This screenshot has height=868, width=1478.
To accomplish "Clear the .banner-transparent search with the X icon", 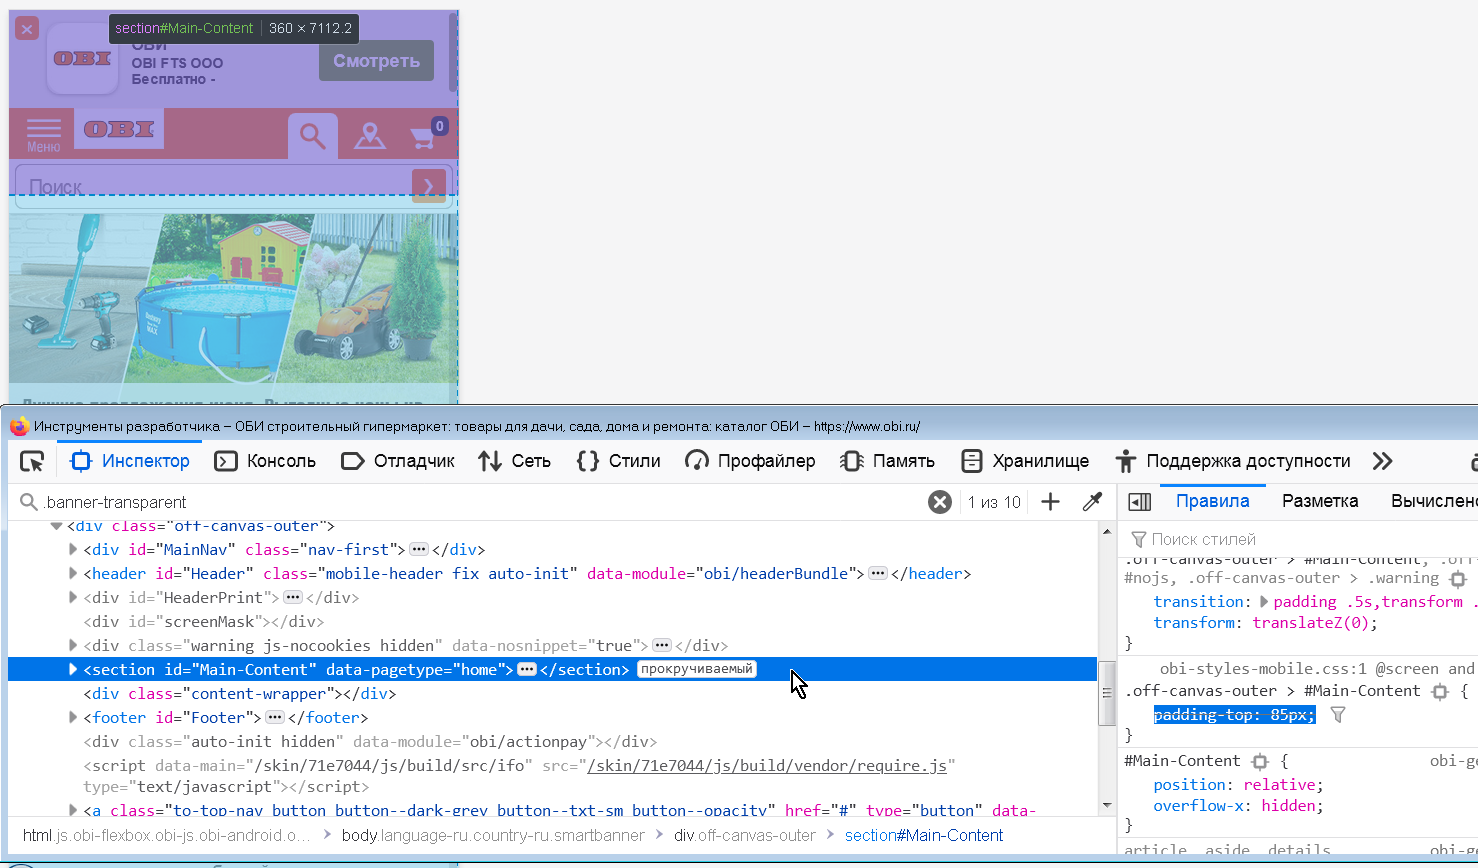I will (x=939, y=502).
